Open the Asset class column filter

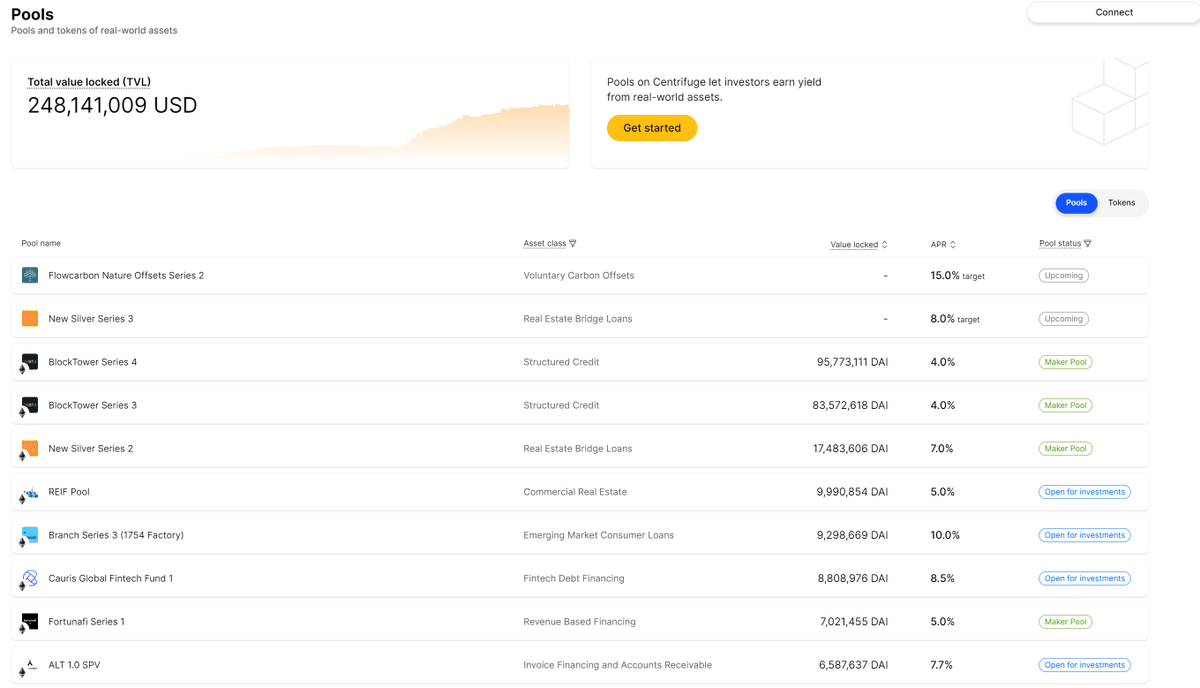pyautogui.click(x=550, y=244)
